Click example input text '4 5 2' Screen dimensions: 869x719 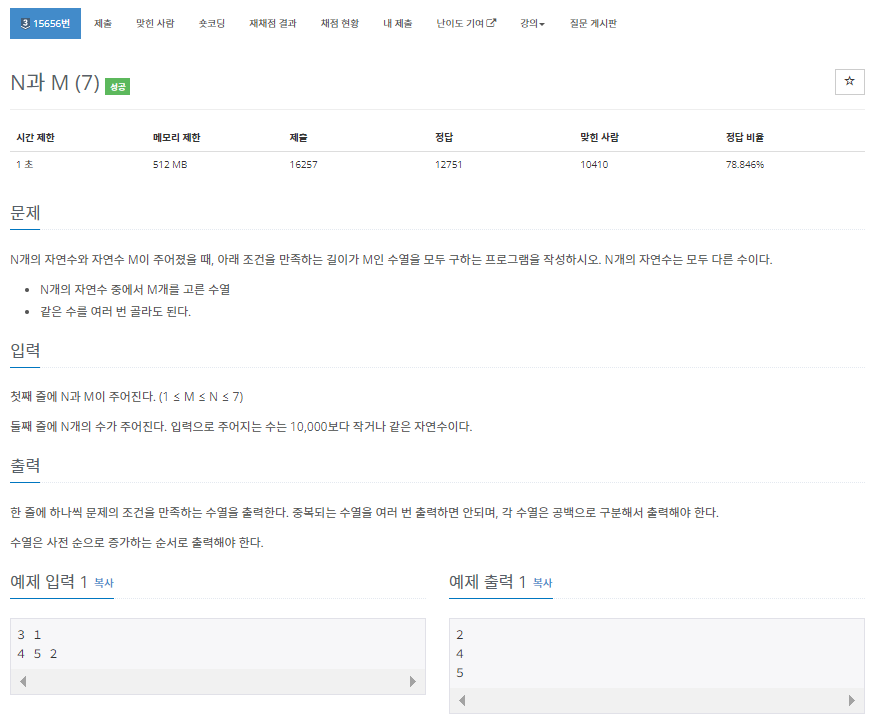37,654
